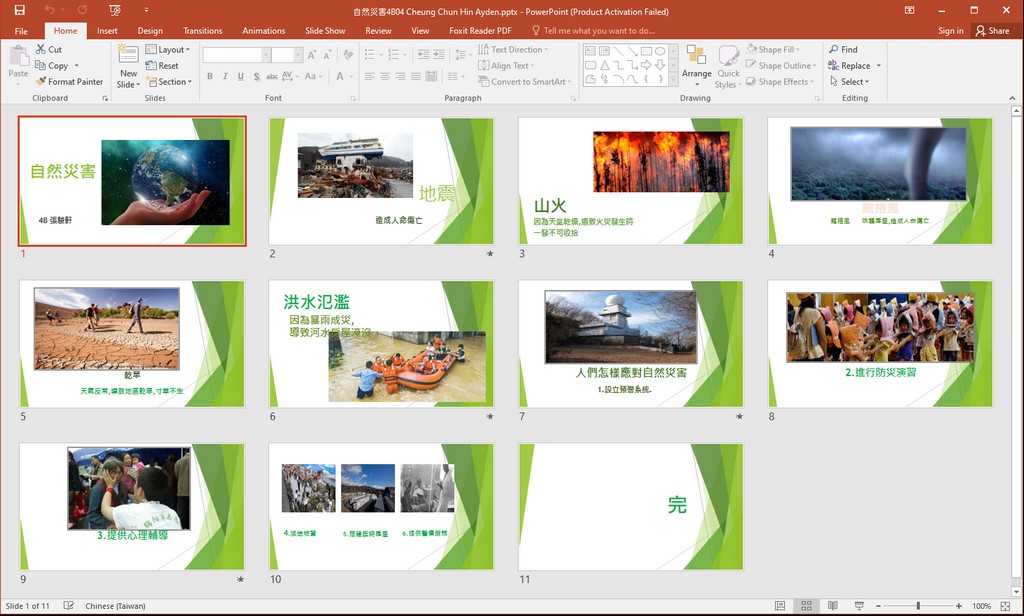
Task: Toggle text Shadow
Action: pyautogui.click(x=257, y=76)
